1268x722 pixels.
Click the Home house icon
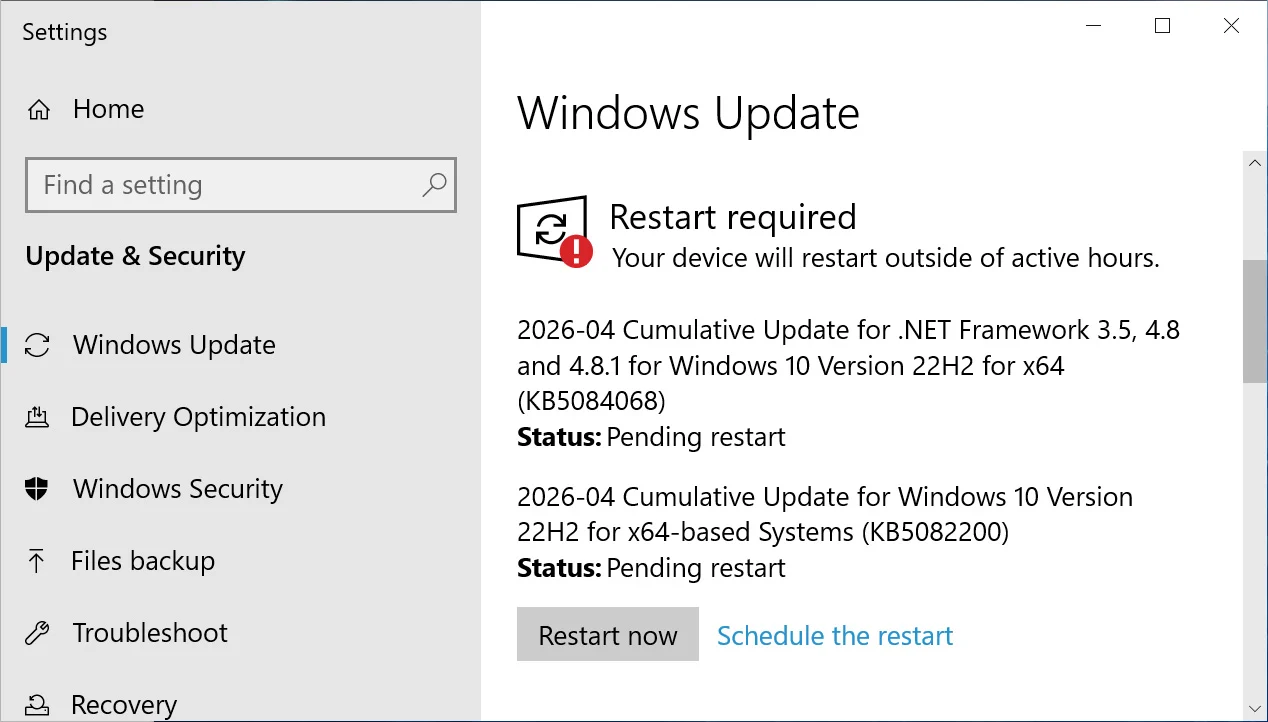point(37,109)
